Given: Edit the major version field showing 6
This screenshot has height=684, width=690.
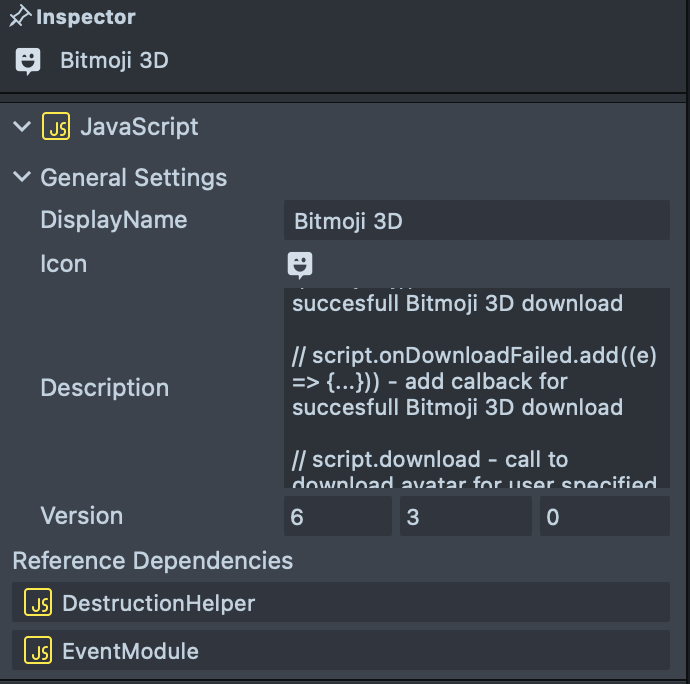Looking at the screenshot, I should point(337,516).
